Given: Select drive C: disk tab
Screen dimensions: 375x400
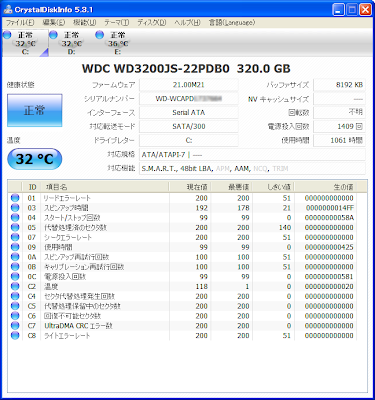Looking at the screenshot, I should click(26, 43).
